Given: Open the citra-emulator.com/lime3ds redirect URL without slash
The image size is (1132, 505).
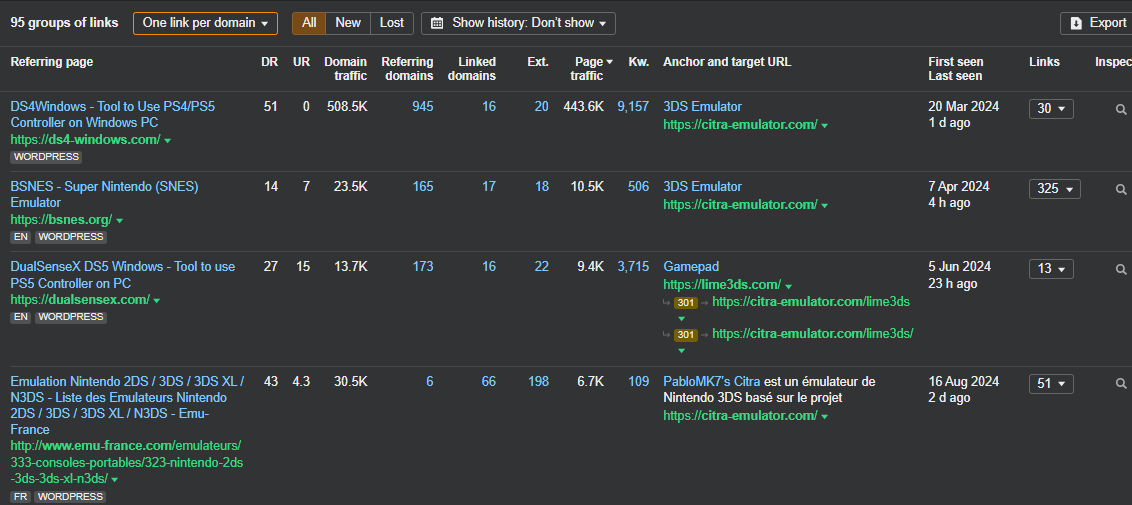Looking at the screenshot, I should click(811, 302).
